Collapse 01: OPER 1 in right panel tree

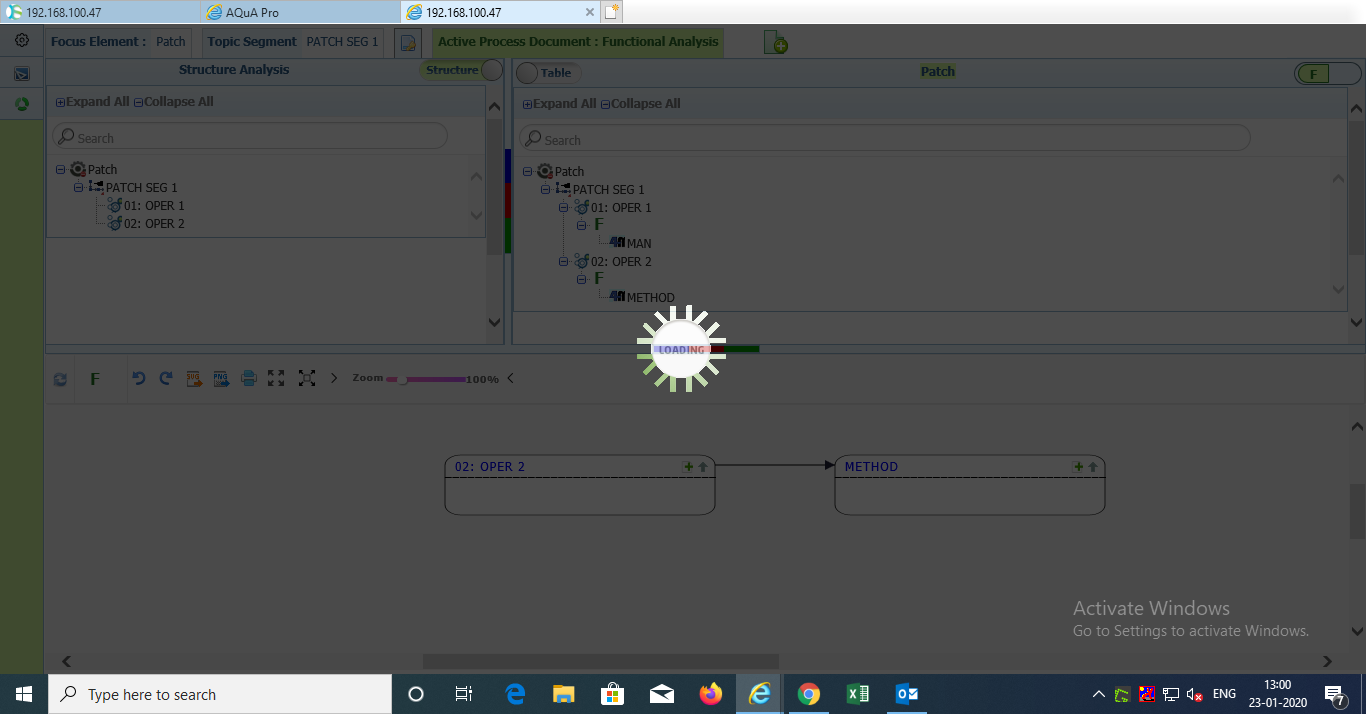[x=563, y=208]
